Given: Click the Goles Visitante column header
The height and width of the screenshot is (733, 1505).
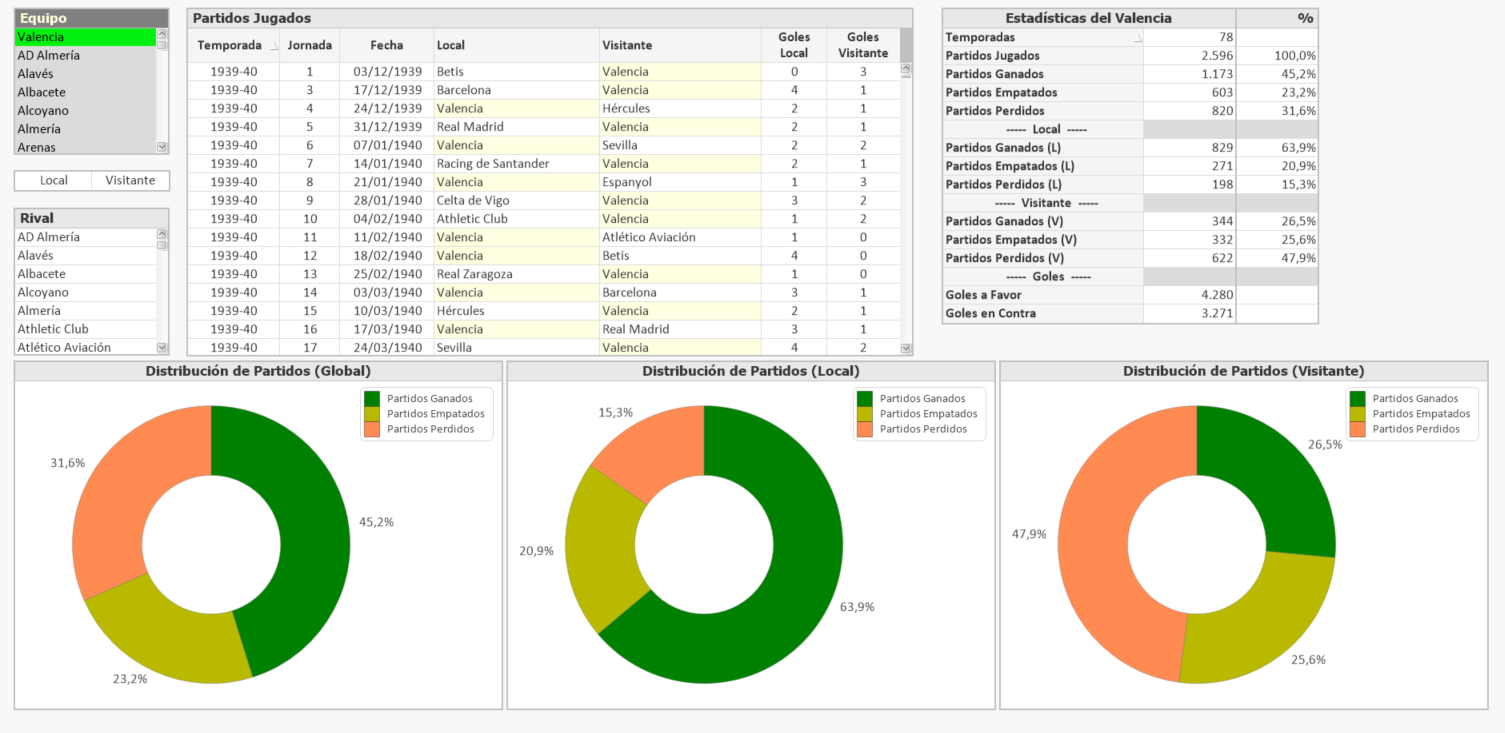Looking at the screenshot, I should (863, 45).
